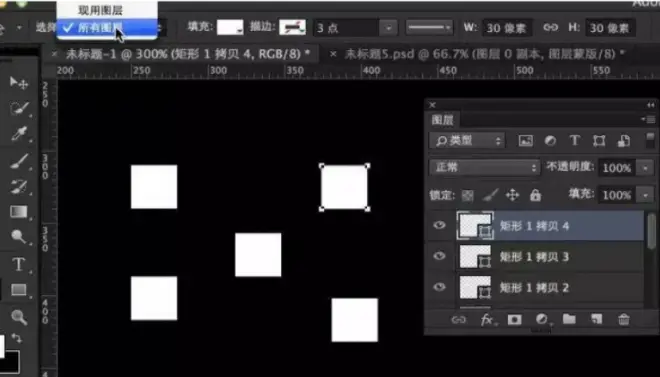Image resolution: width=660 pixels, height=377 pixels.
Task: Hide layer 矩形 1 拷贝 4
Action: click(x=439, y=225)
